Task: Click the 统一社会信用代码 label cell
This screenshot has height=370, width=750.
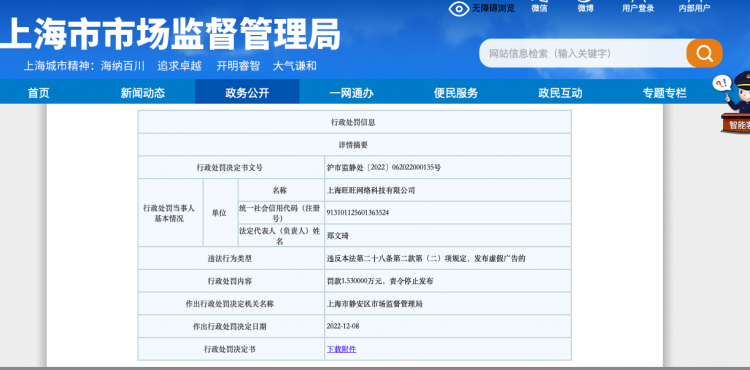Action: pyautogui.click(x=281, y=213)
